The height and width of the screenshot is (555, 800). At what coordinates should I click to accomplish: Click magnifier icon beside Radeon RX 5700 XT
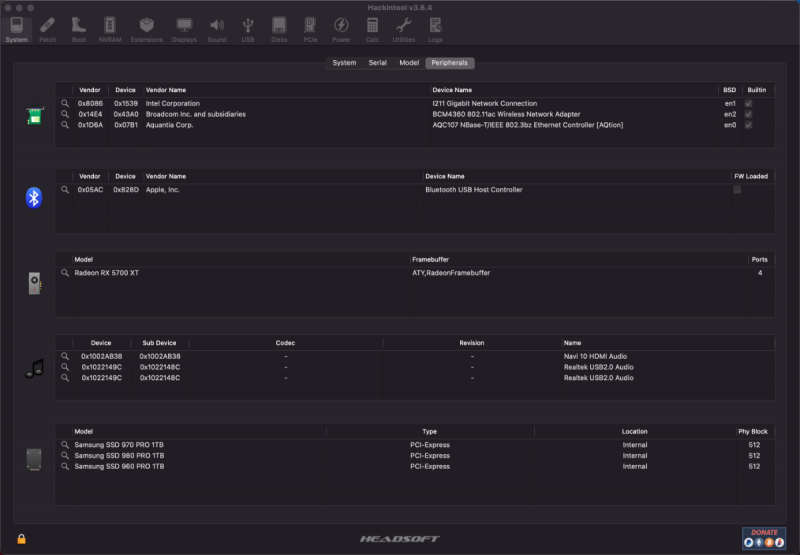point(65,272)
